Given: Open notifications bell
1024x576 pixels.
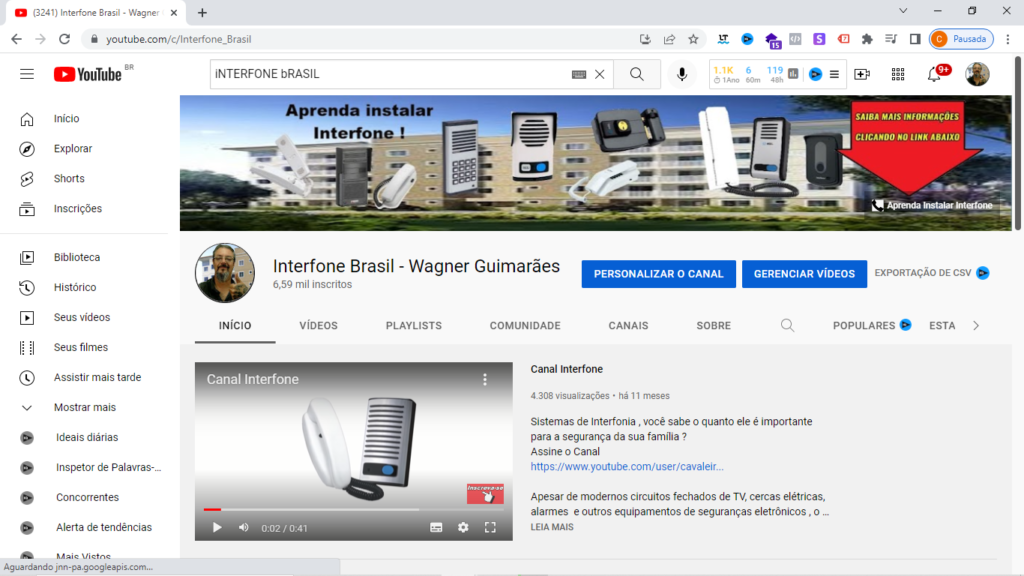Looking at the screenshot, I should (x=935, y=74).
